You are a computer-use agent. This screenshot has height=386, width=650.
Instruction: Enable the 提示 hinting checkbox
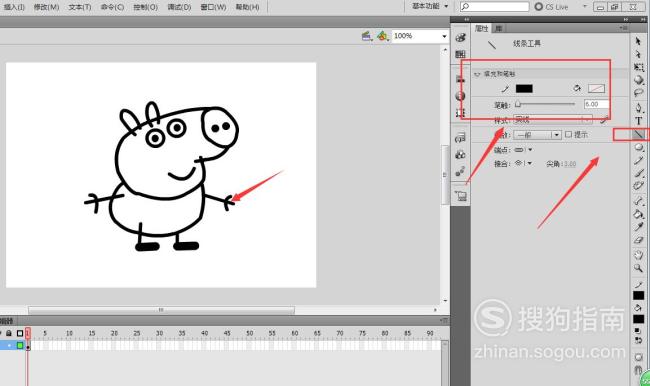coord(568,134)
